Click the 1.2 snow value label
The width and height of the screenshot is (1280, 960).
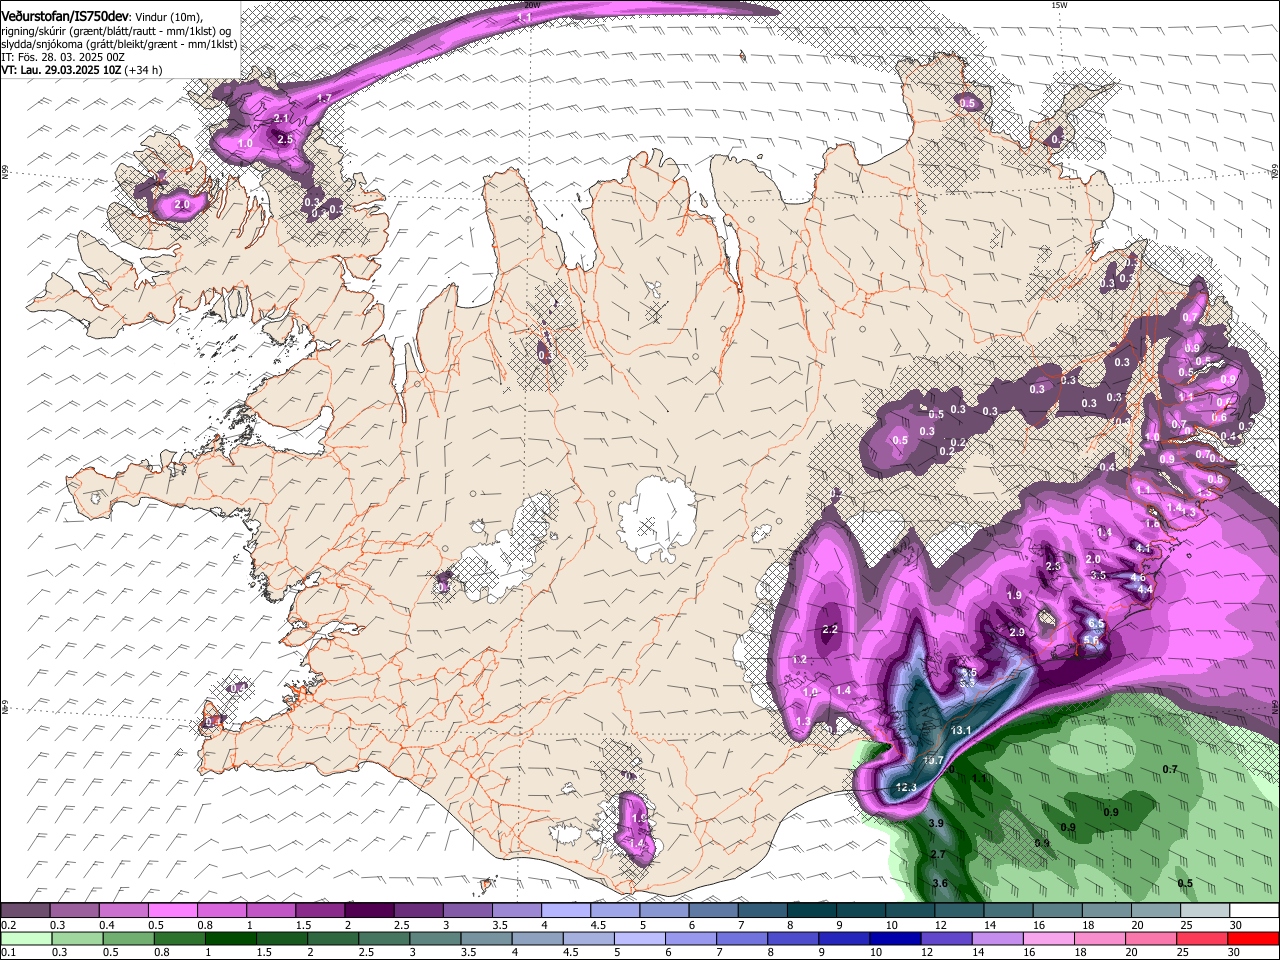point(799,660)
